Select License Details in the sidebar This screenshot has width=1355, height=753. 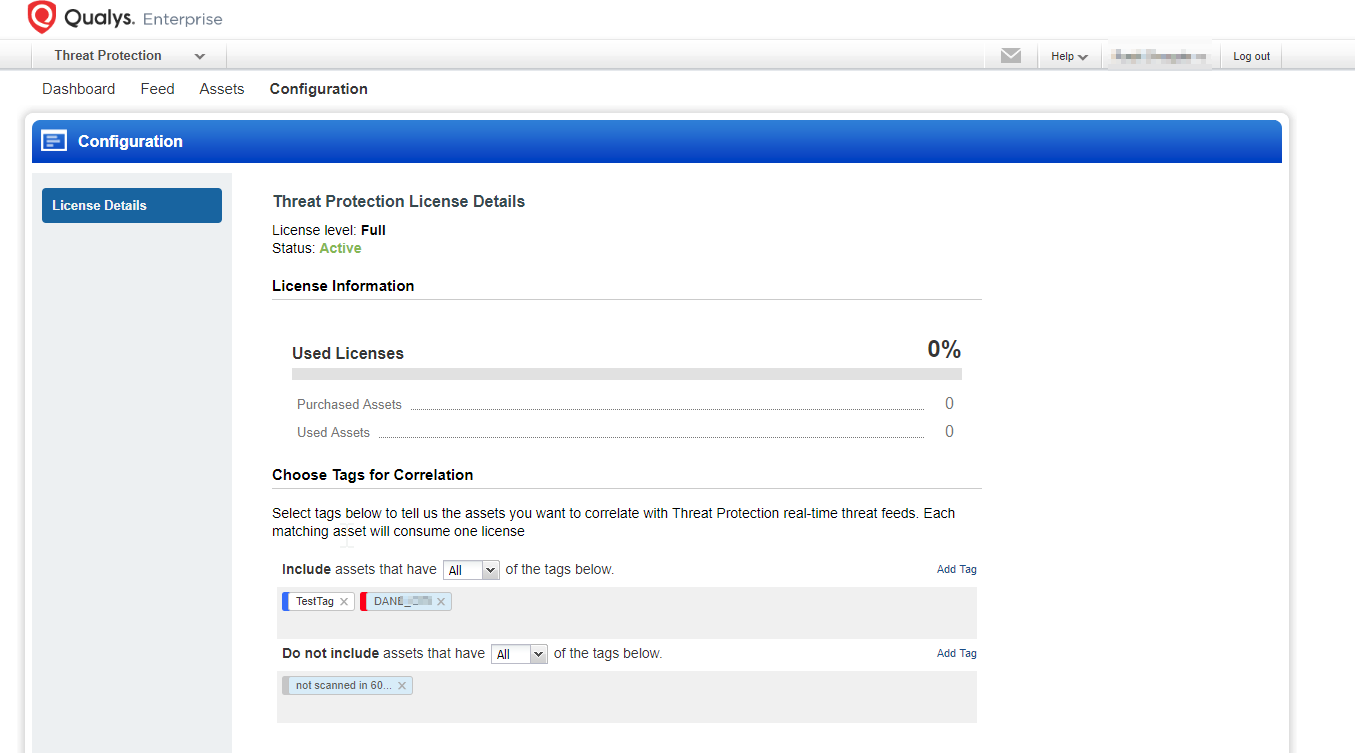click(132, 205)
